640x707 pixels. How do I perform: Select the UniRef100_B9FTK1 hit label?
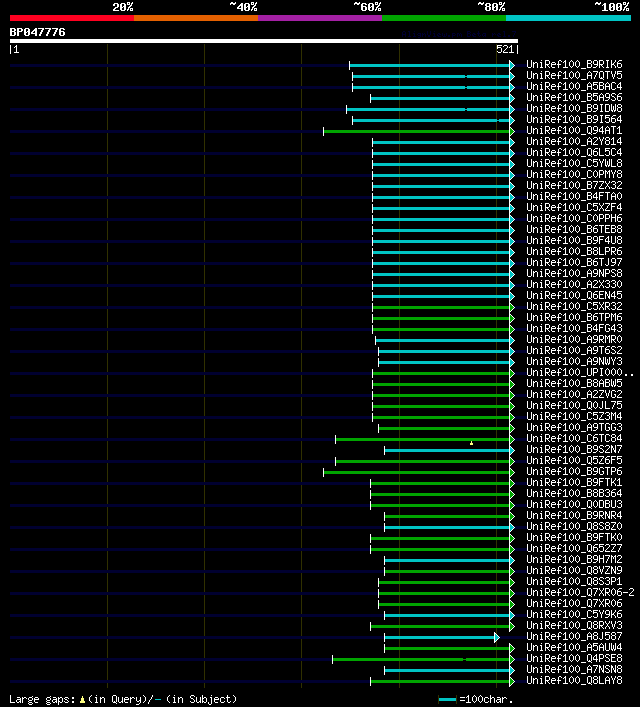click(x=574, y=482)
